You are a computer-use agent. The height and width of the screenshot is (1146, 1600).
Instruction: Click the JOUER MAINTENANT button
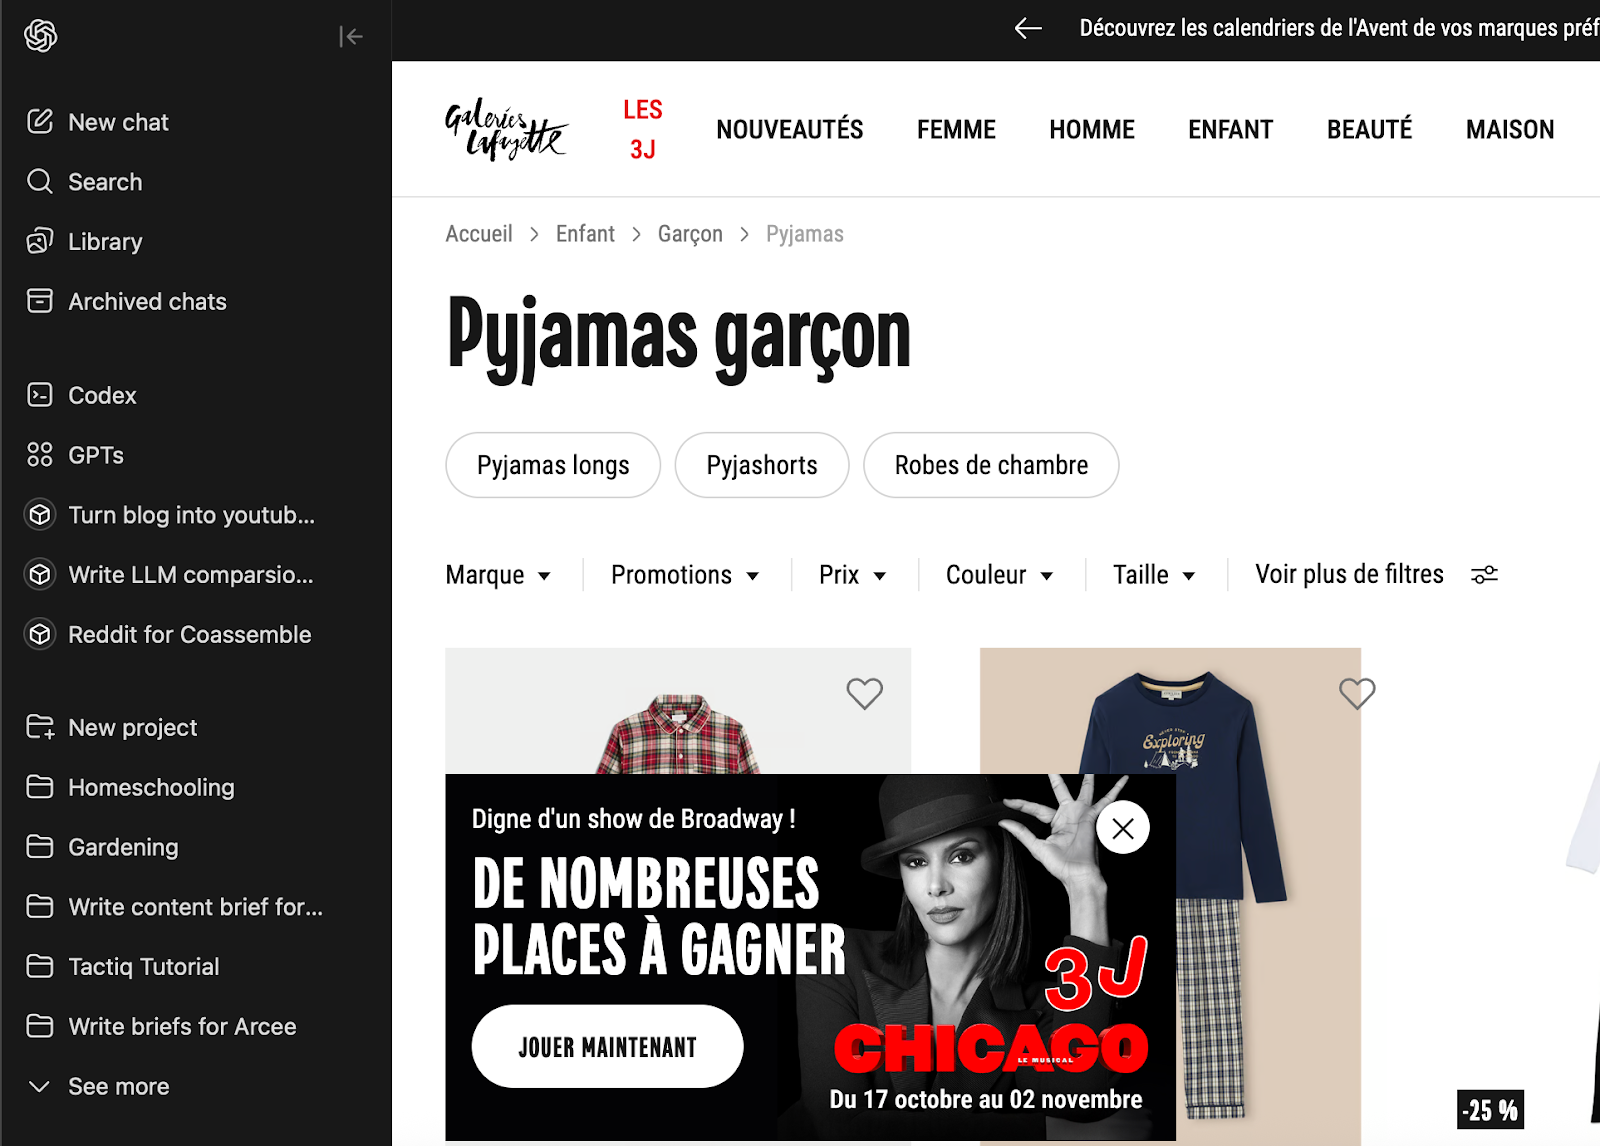point(608,1046)
